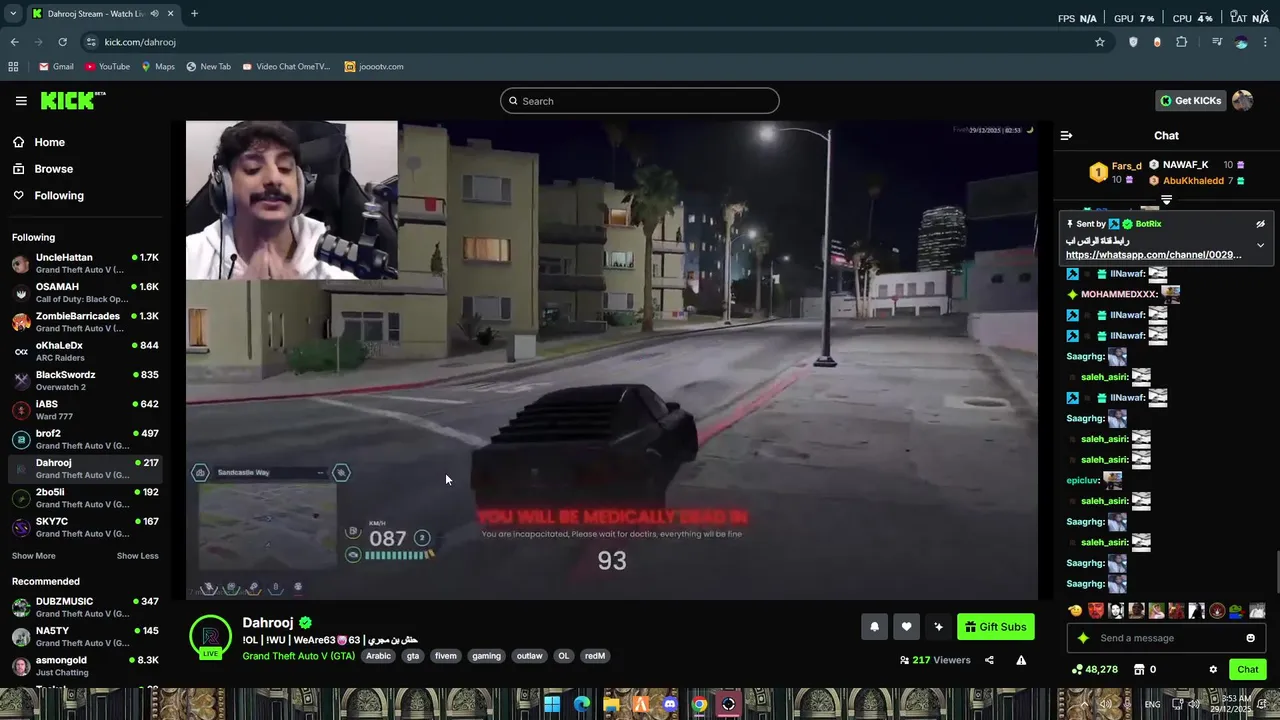Collapse the chat panel with arrow icon
The width and height of the screenshot is (1280, 720).
(1066, 135)
